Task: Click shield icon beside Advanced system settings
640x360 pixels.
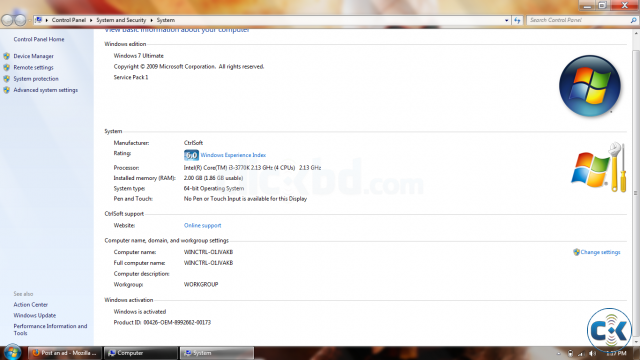Action: click(x=7, y=90)
